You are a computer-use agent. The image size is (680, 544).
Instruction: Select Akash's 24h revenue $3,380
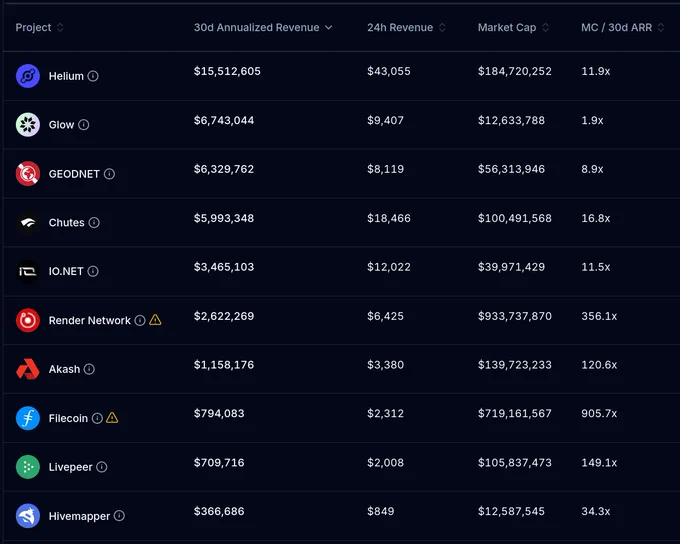pyautogui.click(x=385, y=364)
